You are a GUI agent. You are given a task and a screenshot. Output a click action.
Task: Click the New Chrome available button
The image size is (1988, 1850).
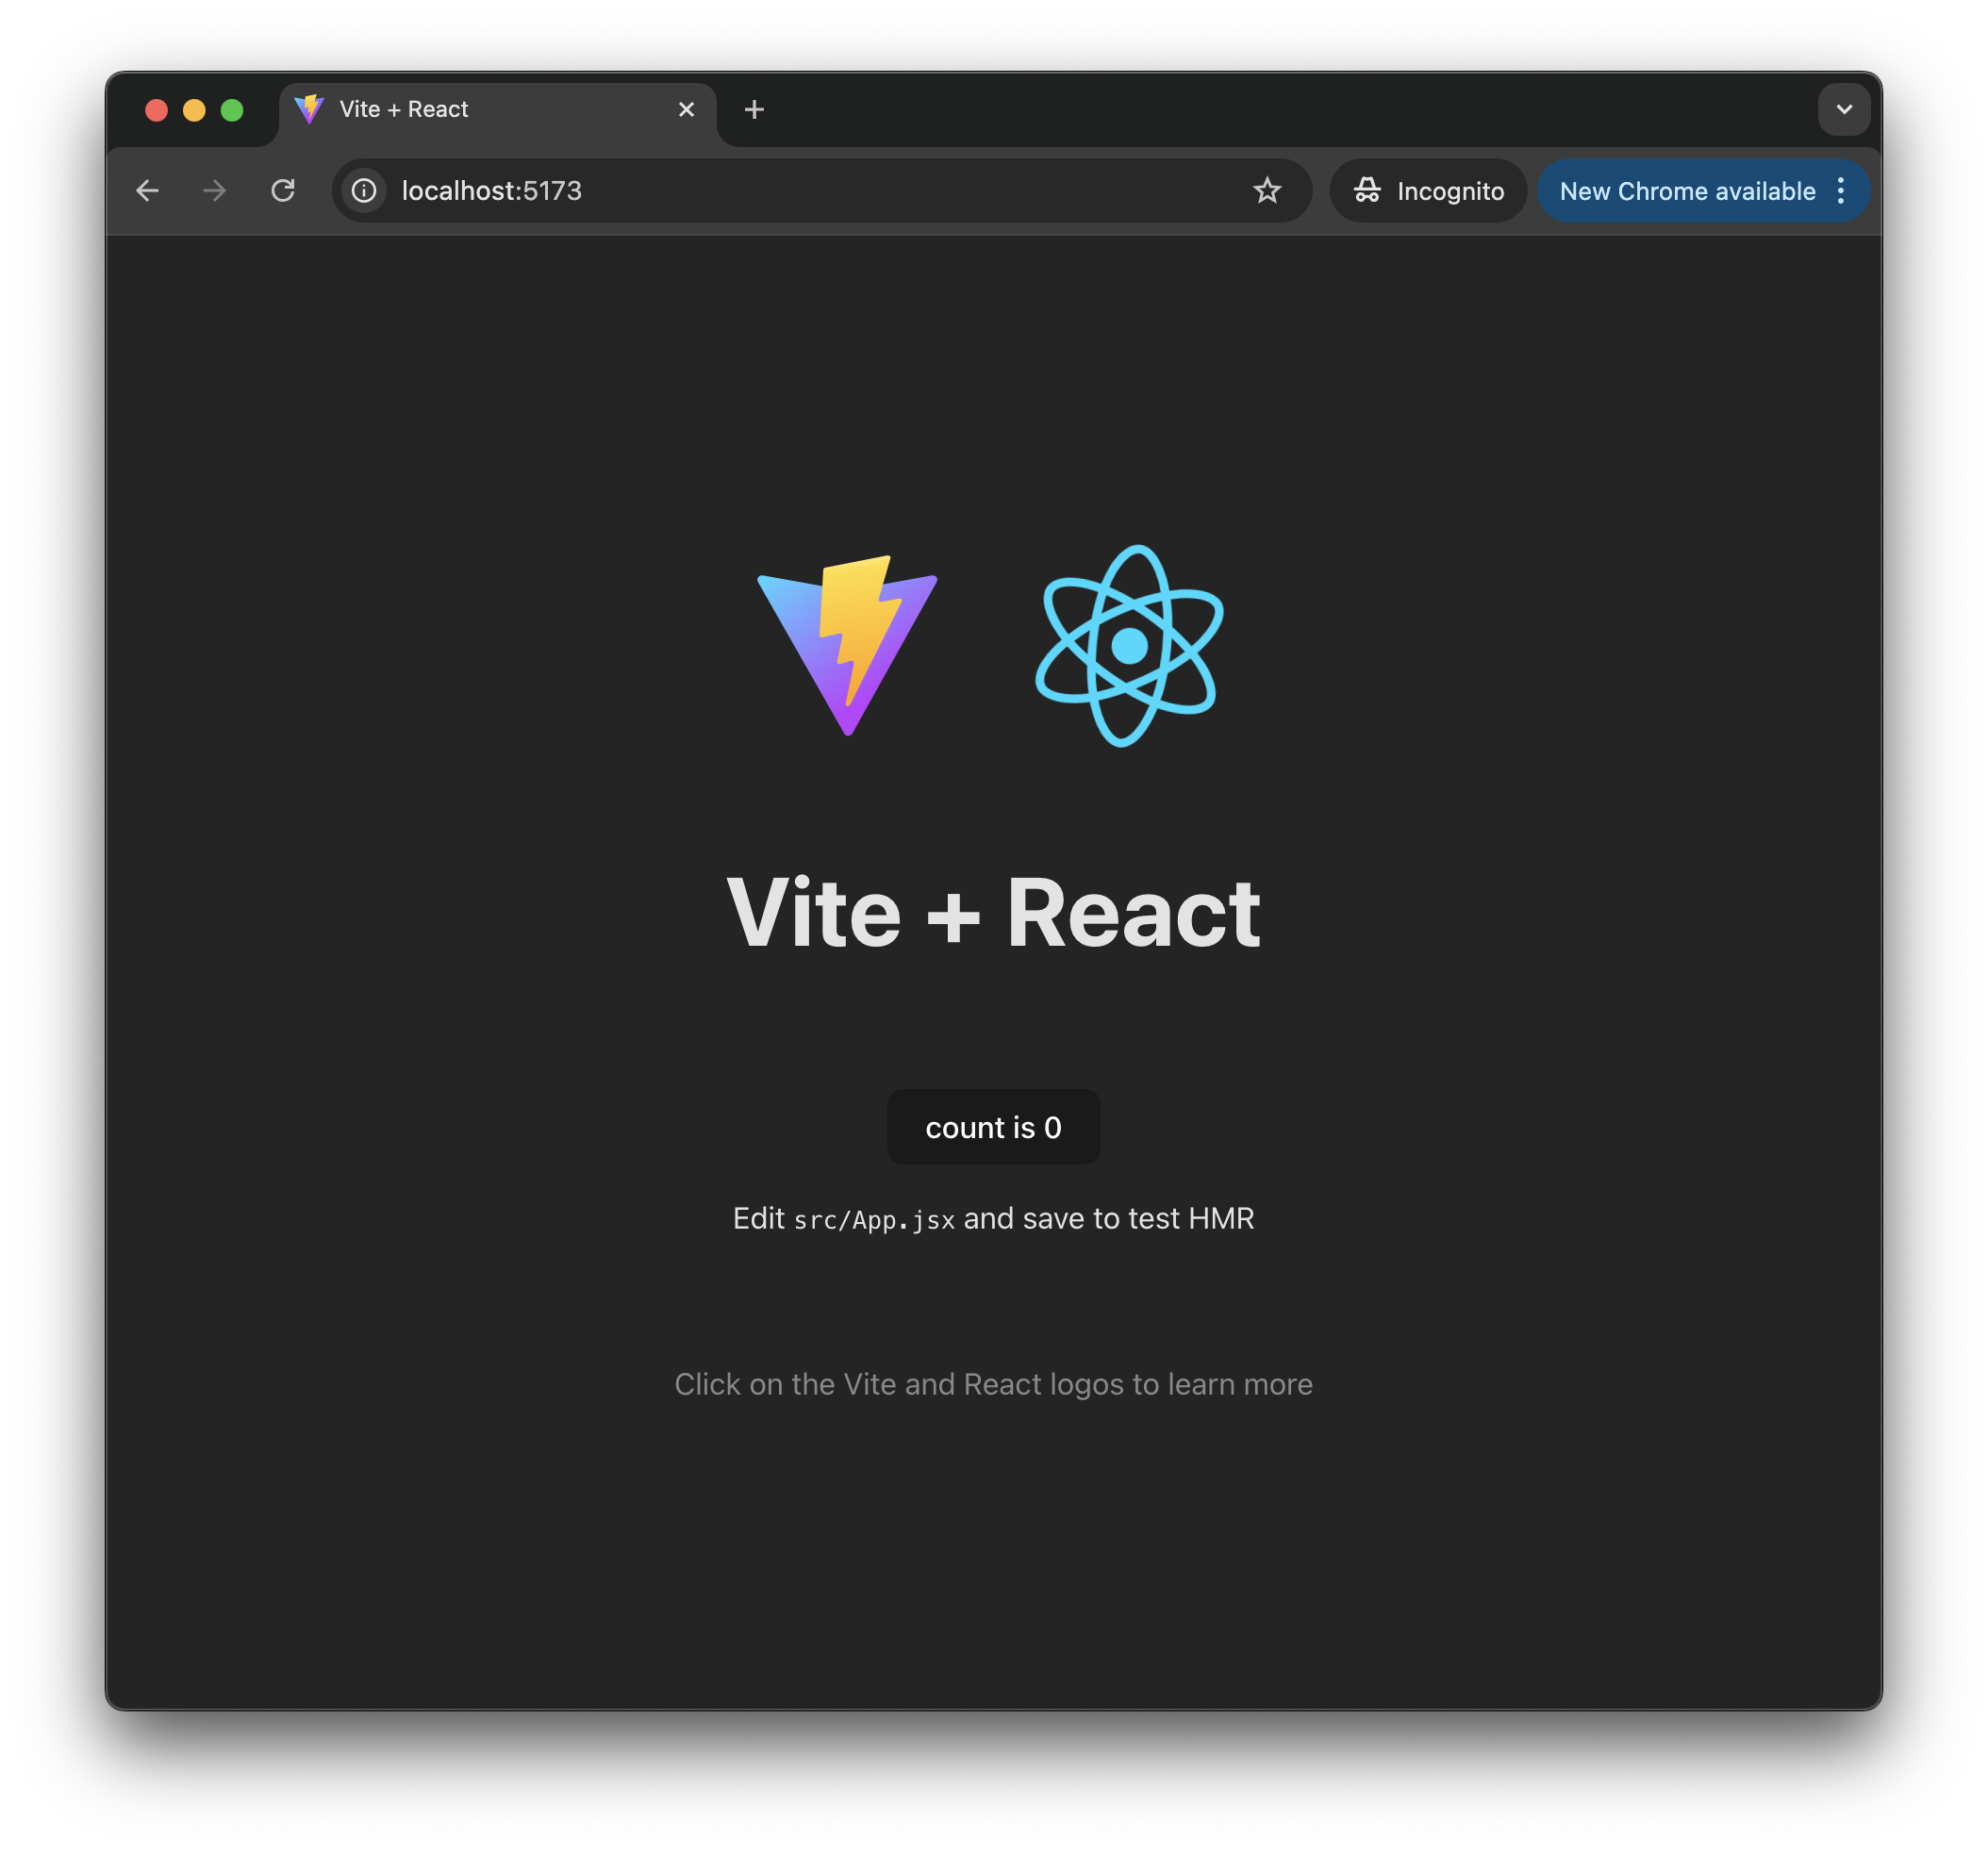pyautogui.click(x=1687, y=191)
